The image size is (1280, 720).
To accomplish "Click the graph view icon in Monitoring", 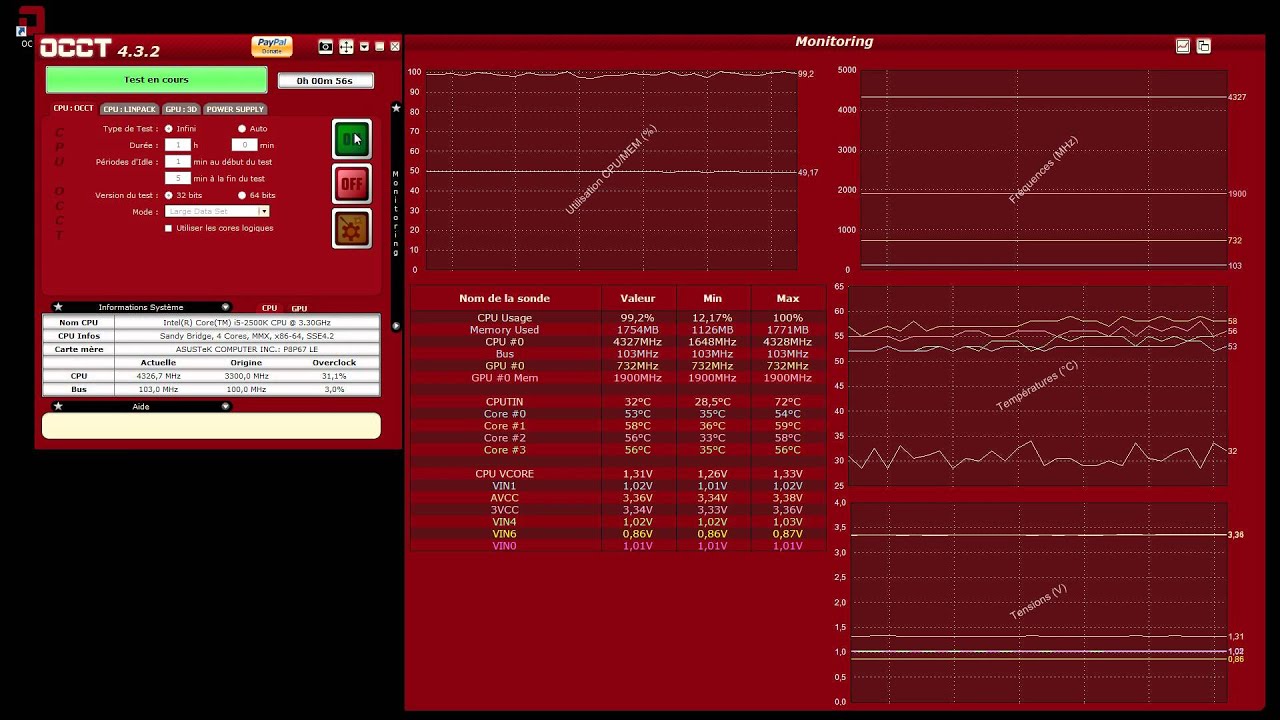I will [1183, 46].
